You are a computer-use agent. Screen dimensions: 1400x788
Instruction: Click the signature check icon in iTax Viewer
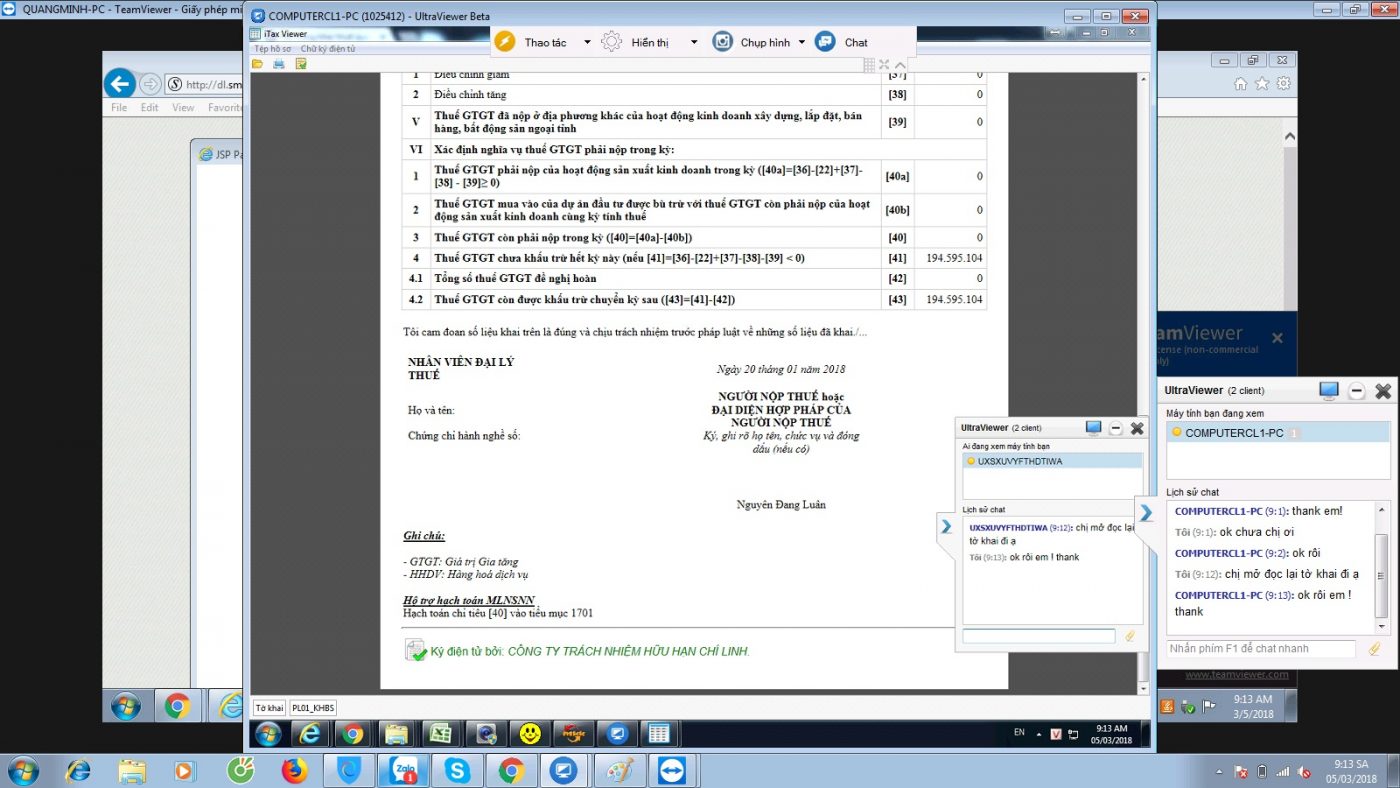(x=300, y=64)
